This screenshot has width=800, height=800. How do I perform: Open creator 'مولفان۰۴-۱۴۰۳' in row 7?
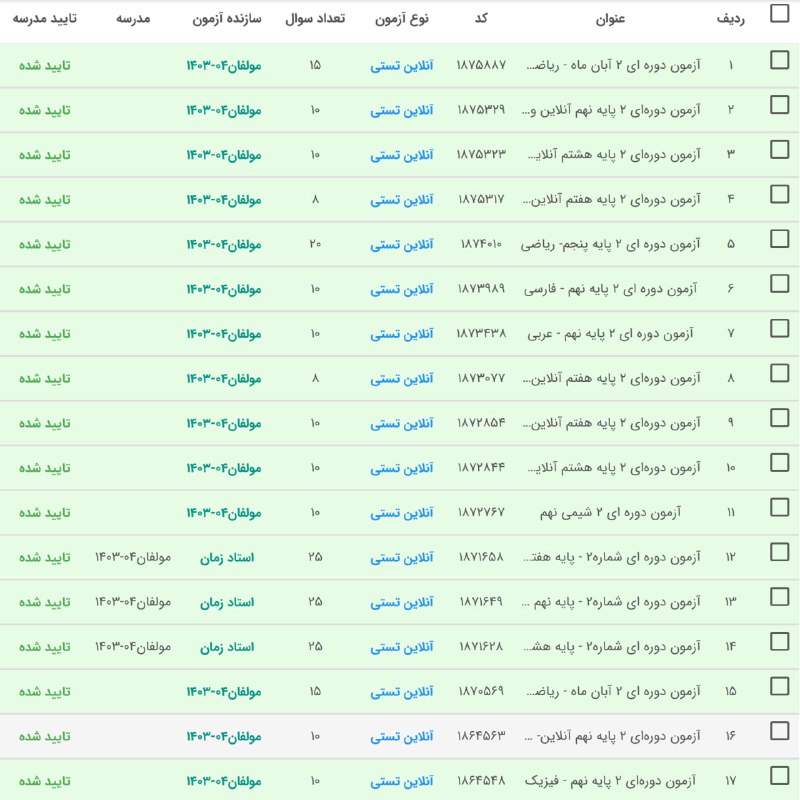[x=224, y=334]
